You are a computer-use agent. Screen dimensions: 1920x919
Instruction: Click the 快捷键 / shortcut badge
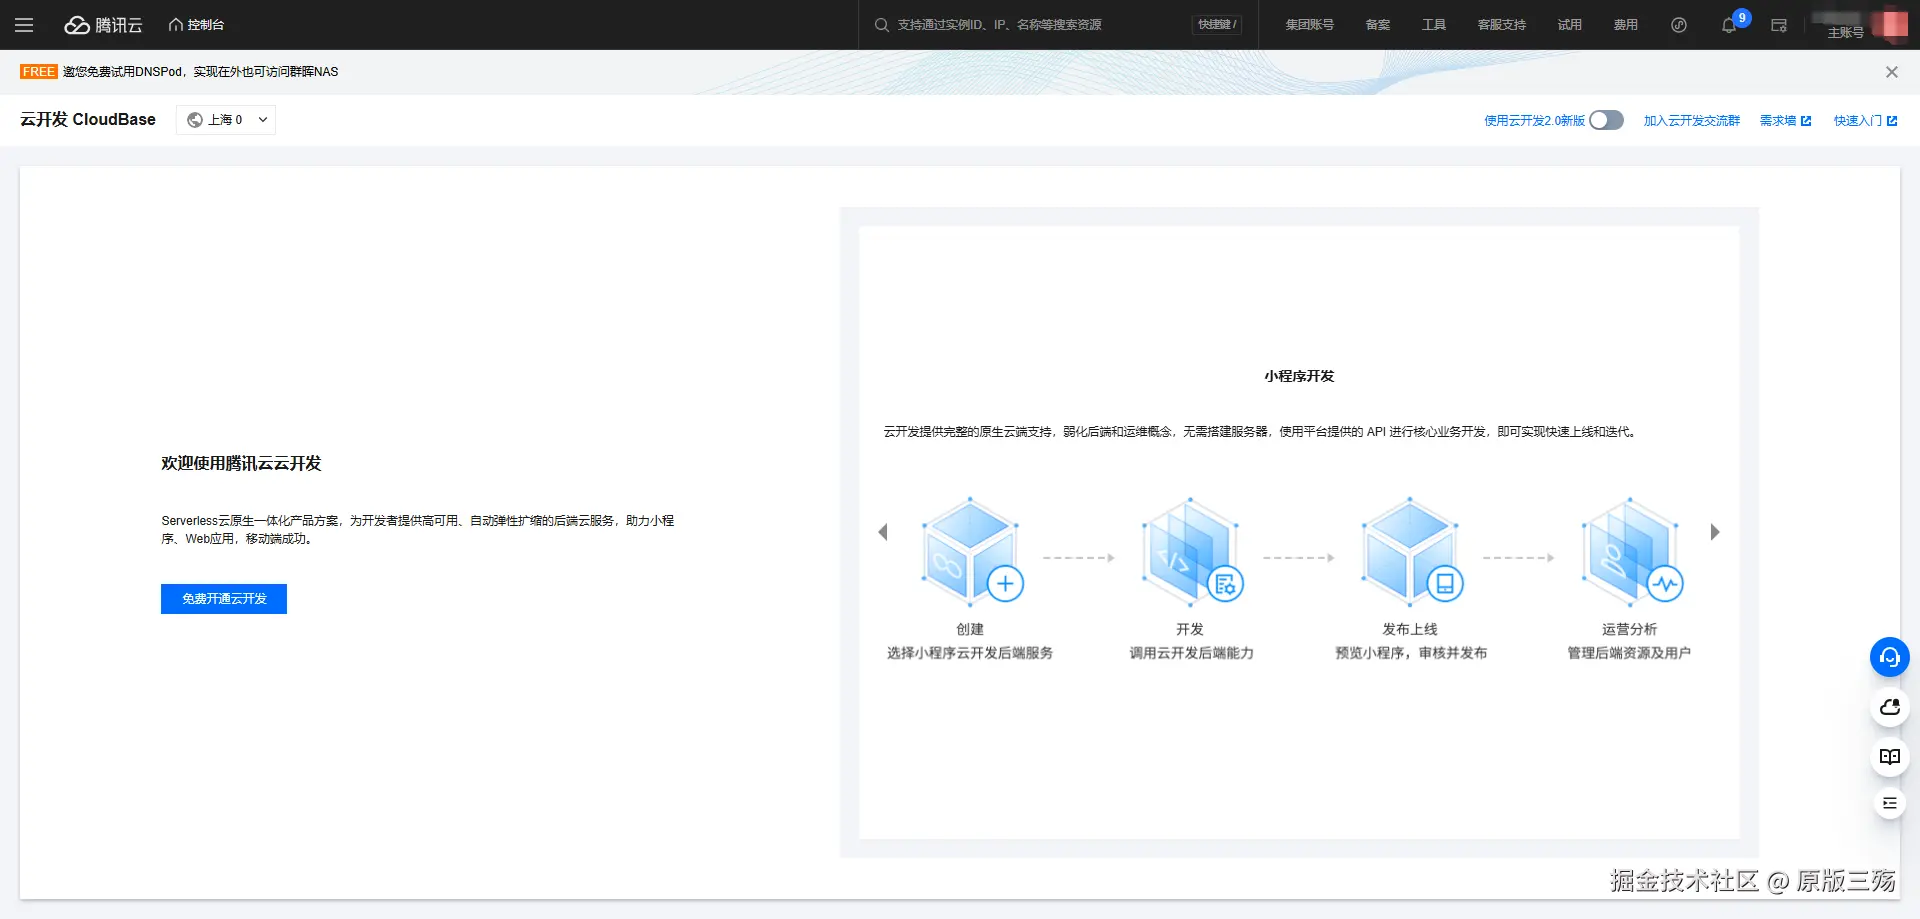(x=1216, y=25)
